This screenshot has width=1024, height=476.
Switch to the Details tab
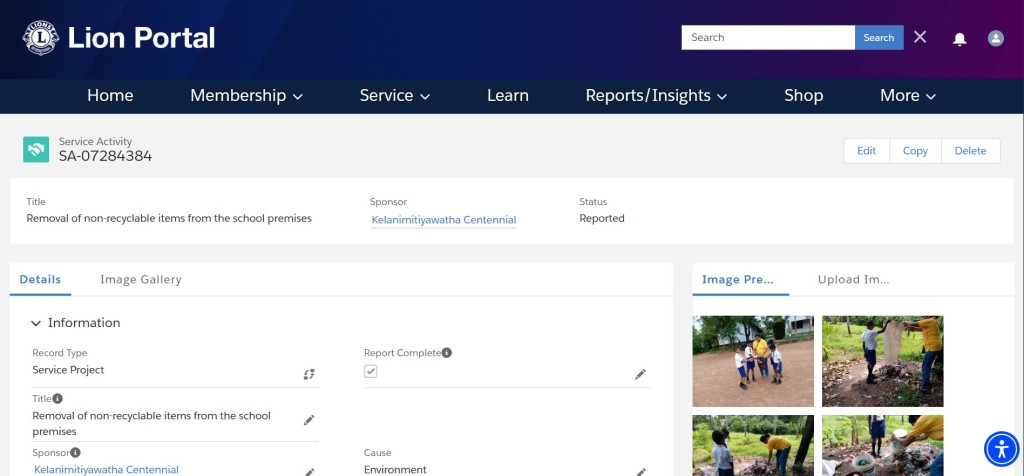click(x=40, y=279)
